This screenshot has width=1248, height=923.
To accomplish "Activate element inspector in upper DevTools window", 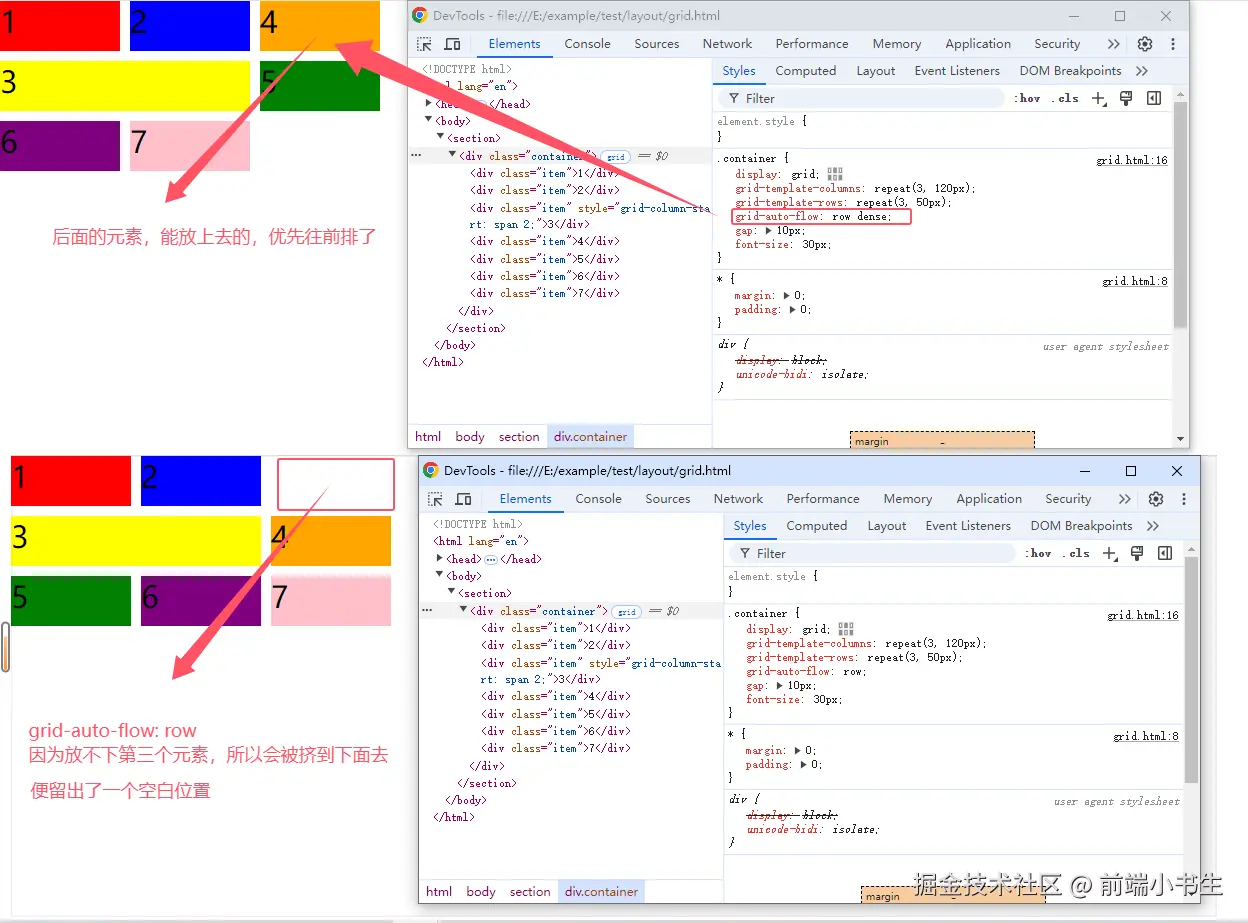I will click(x=425, y=44).
